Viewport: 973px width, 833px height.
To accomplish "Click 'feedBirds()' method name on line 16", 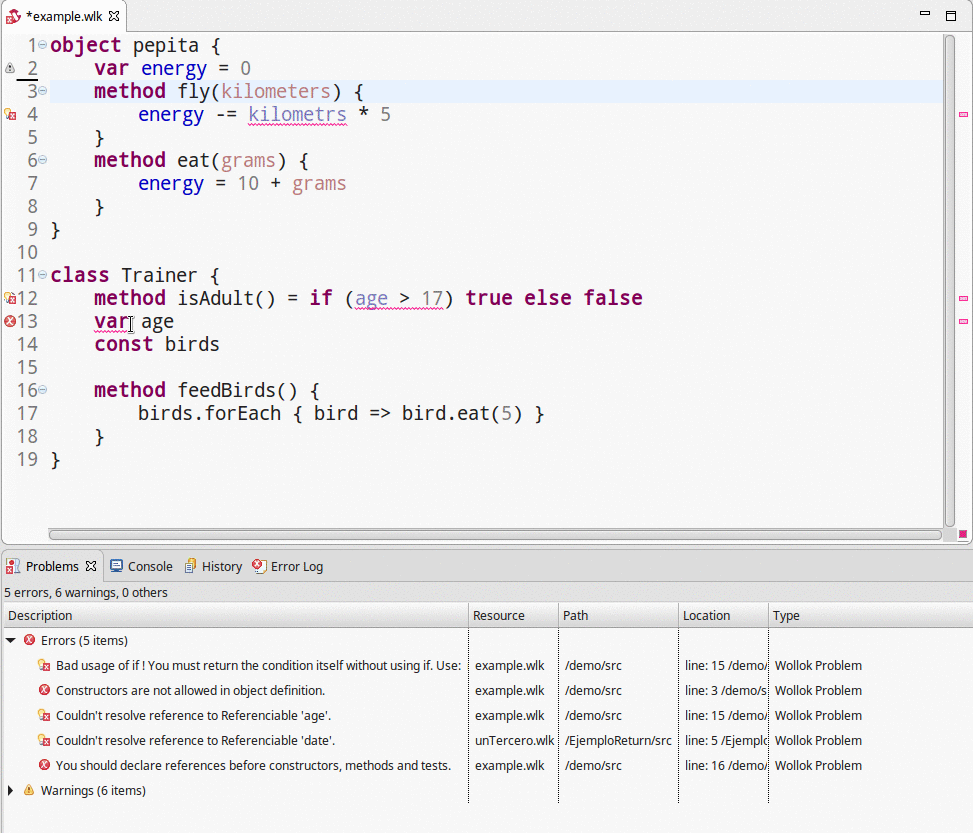I will [237, 390].
